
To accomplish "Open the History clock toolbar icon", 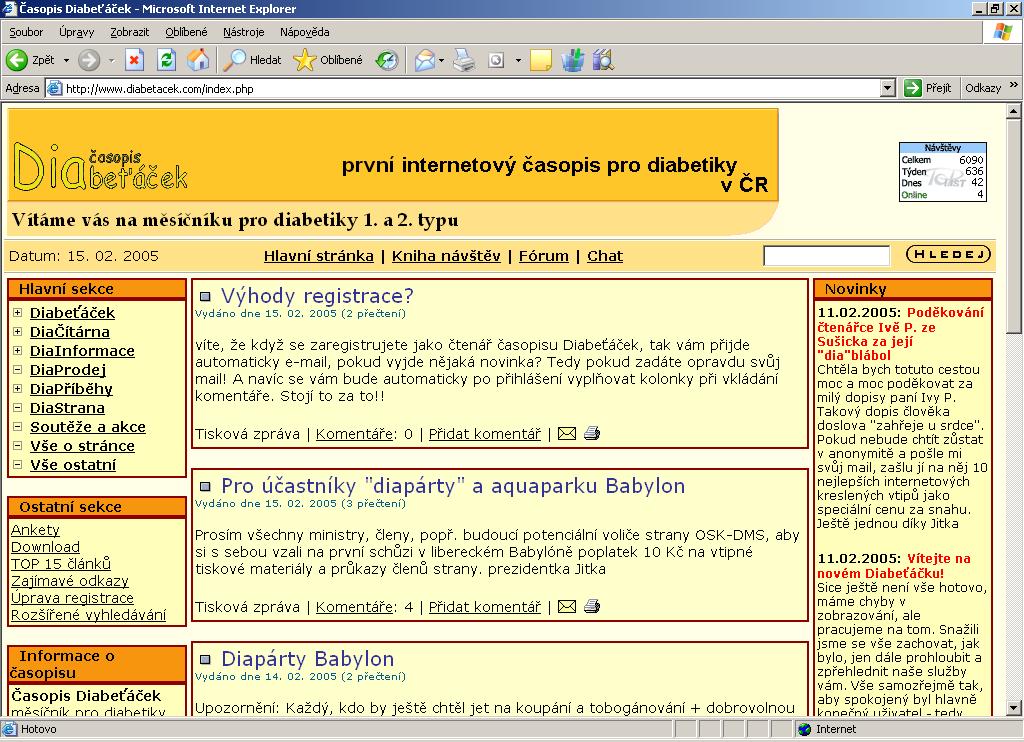I will tap(387, 60).
